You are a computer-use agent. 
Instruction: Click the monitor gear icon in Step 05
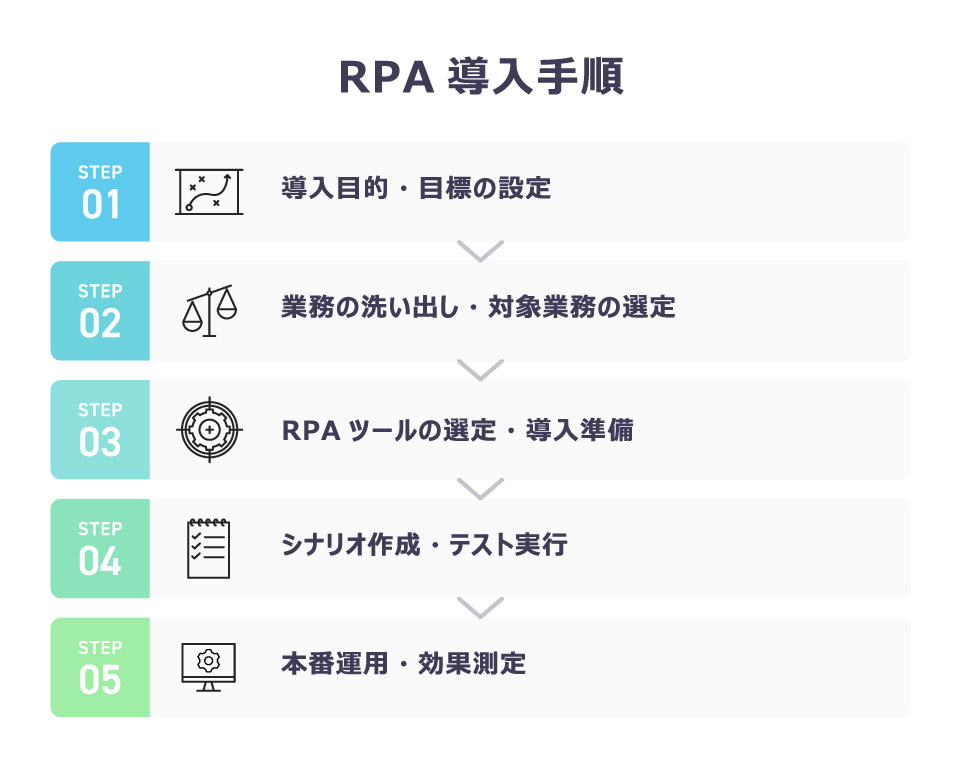(x=209, y=666)
